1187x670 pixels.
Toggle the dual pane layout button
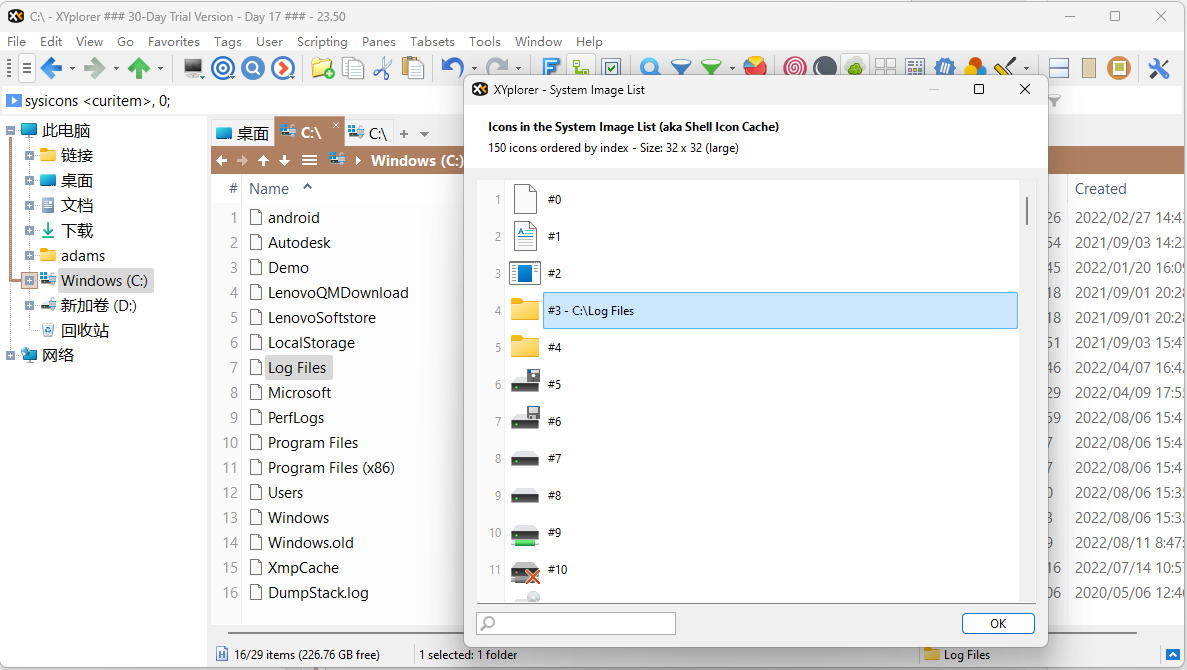(x=1059, y=68)
